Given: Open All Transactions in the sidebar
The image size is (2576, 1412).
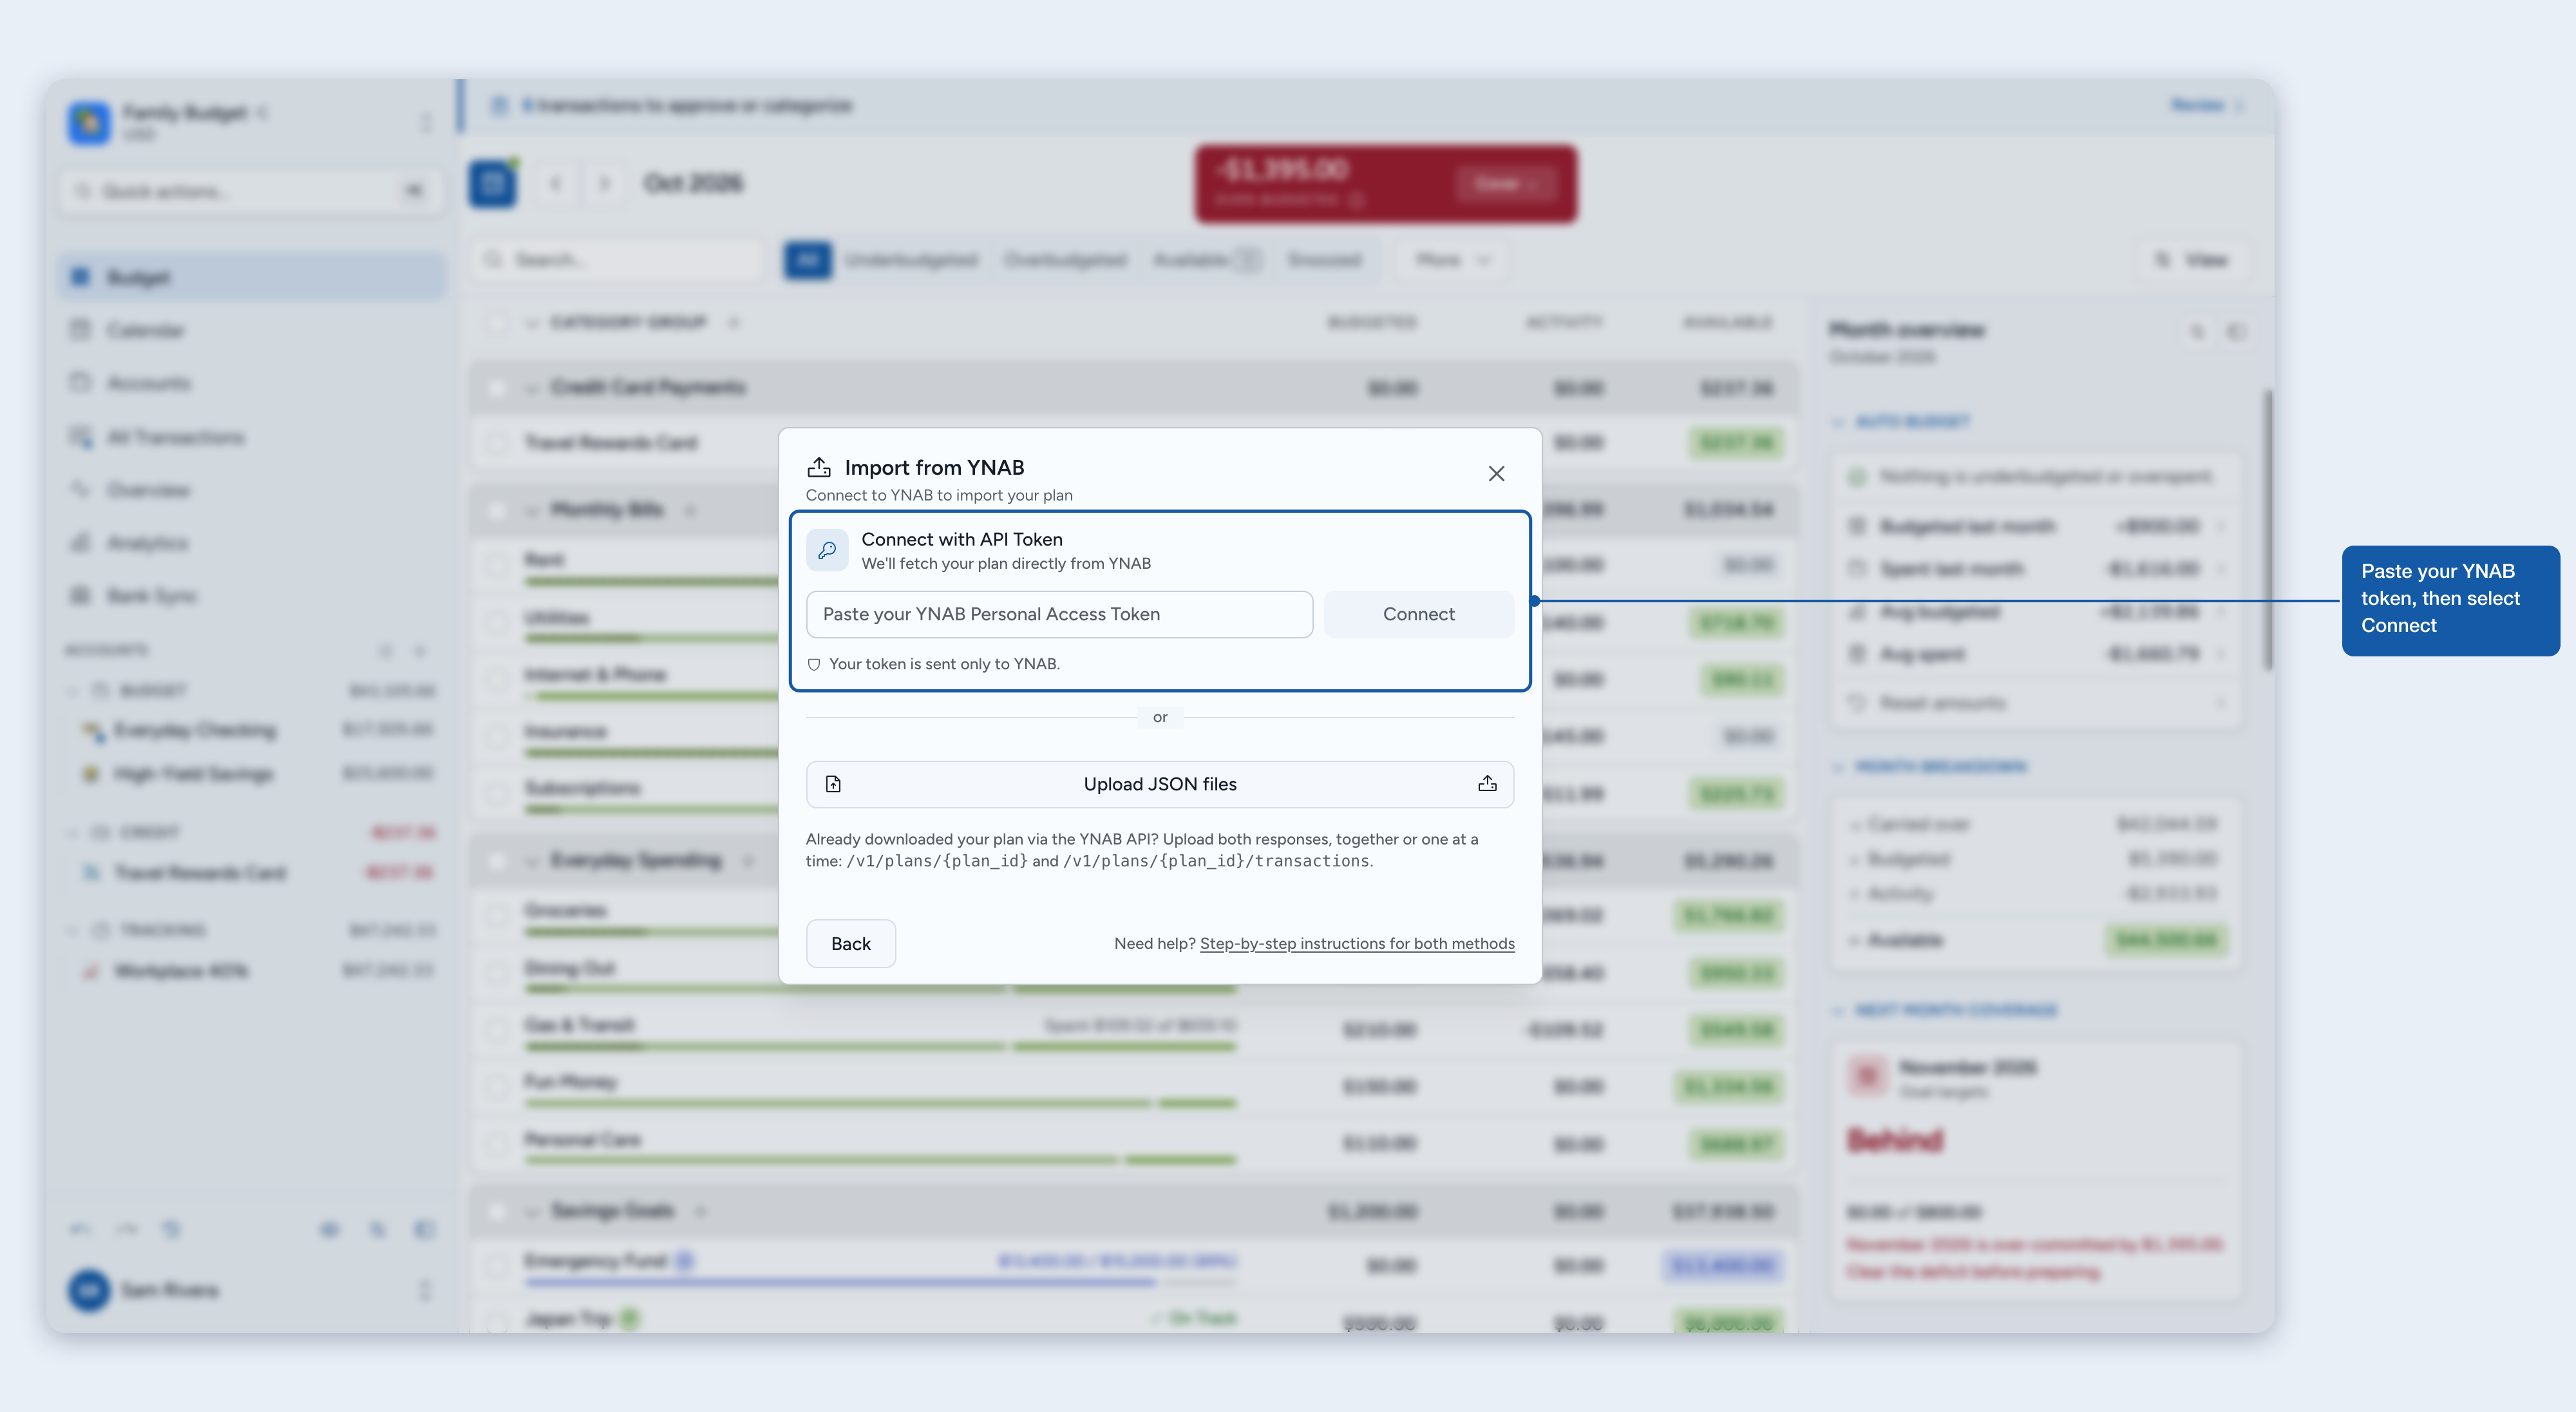Looking at the screenshot, I should click(252, 437).
